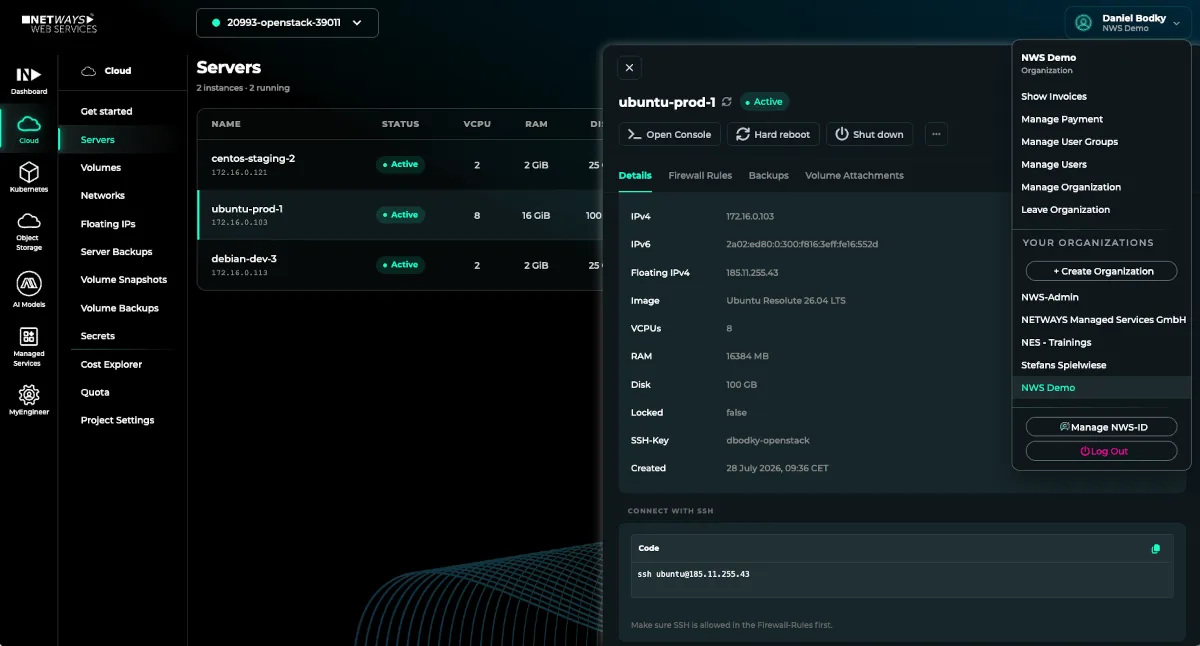Click the ssh ubuntu@185.11.255.43 code text
1200x646 pixels.
[x=694, y=575]
